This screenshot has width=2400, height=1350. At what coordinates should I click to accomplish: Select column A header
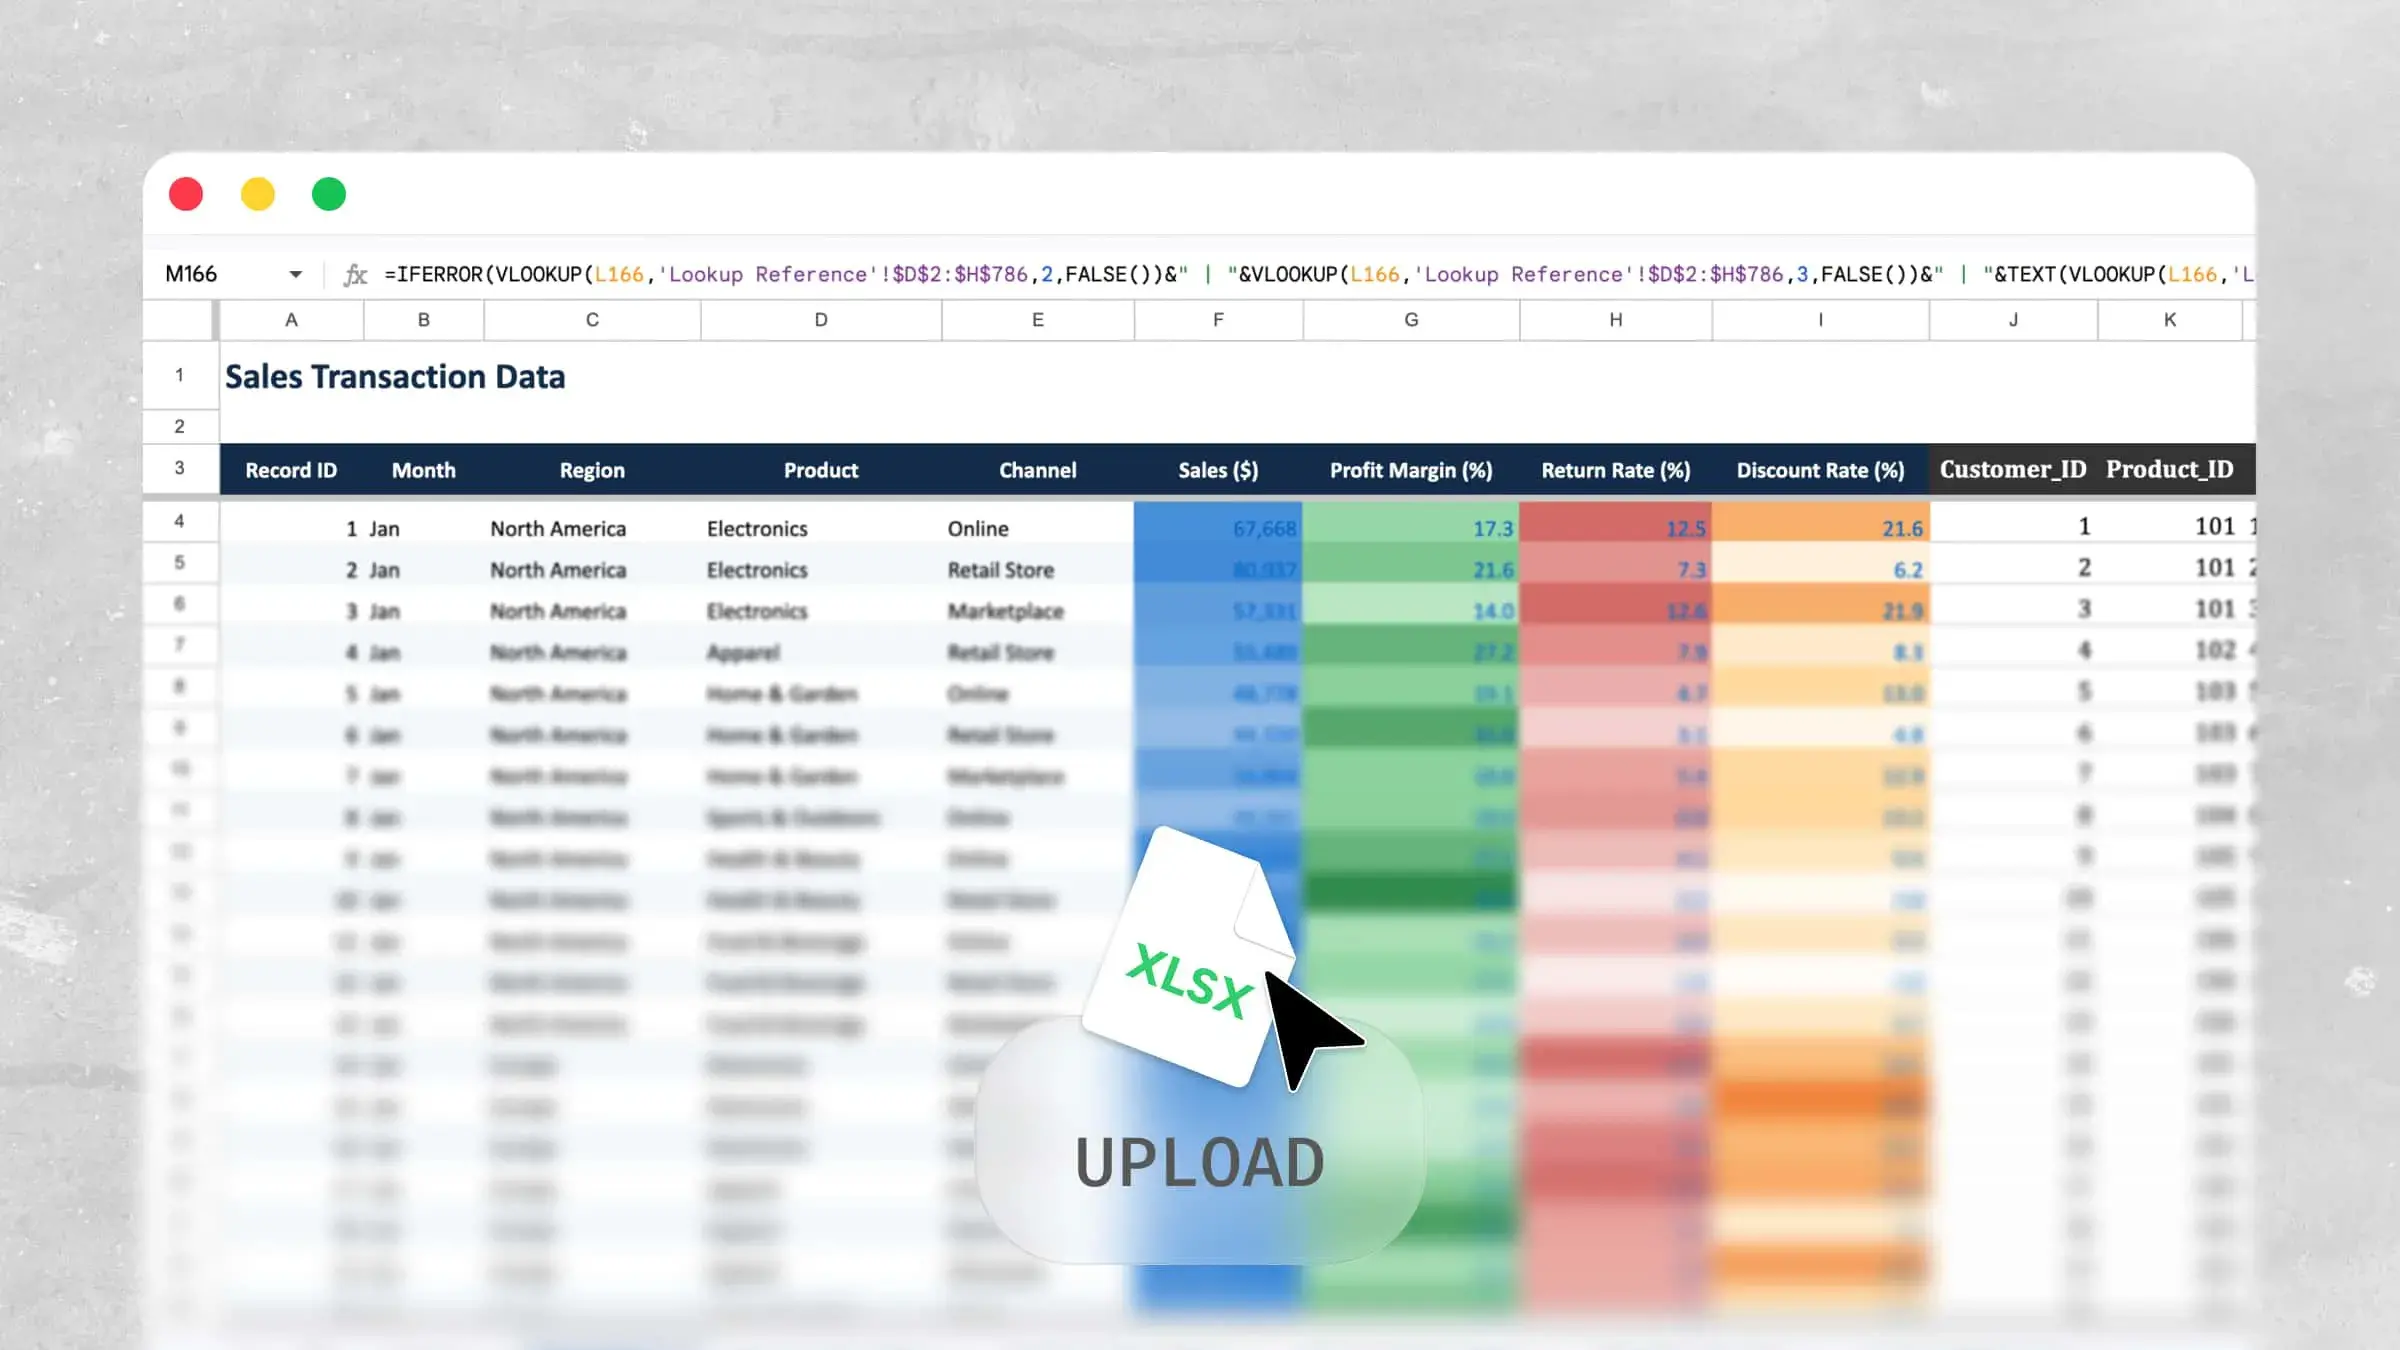coord(291,320)
